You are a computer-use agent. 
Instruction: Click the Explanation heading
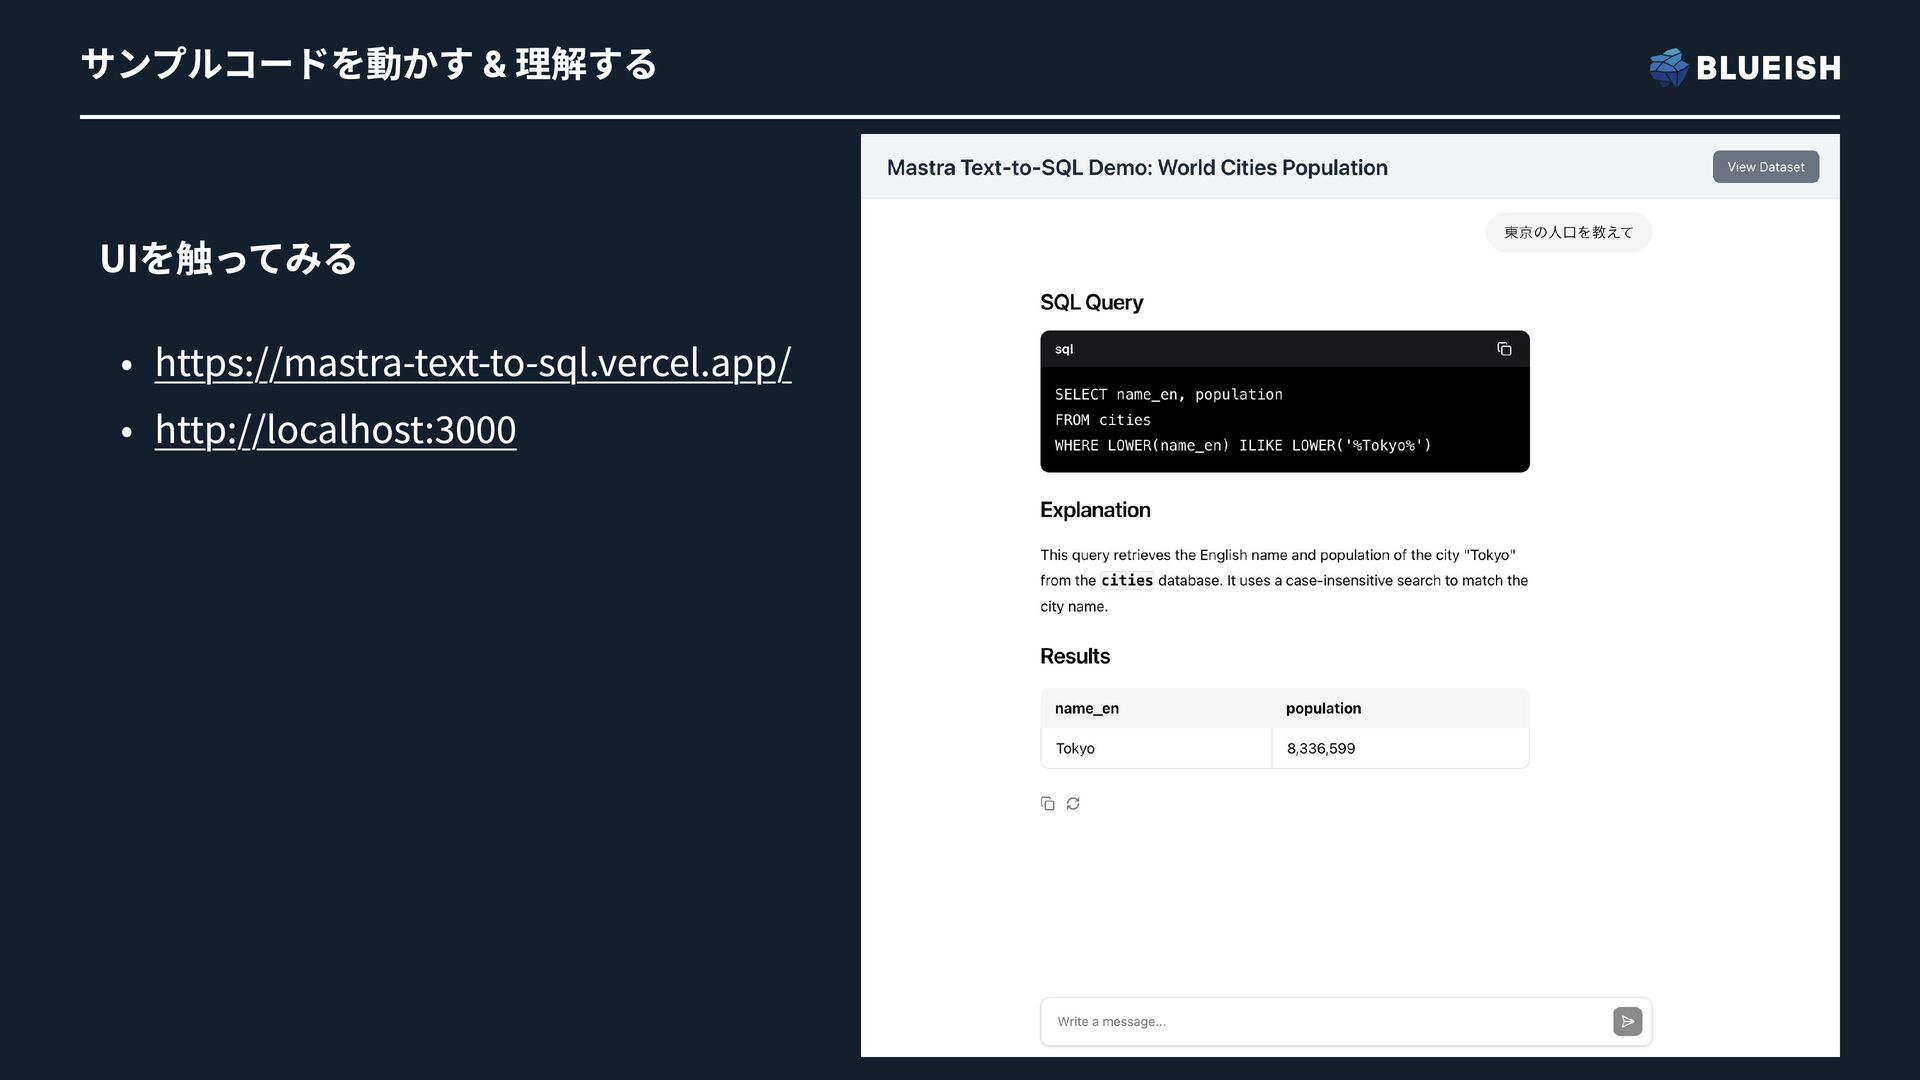[1094, 510]
